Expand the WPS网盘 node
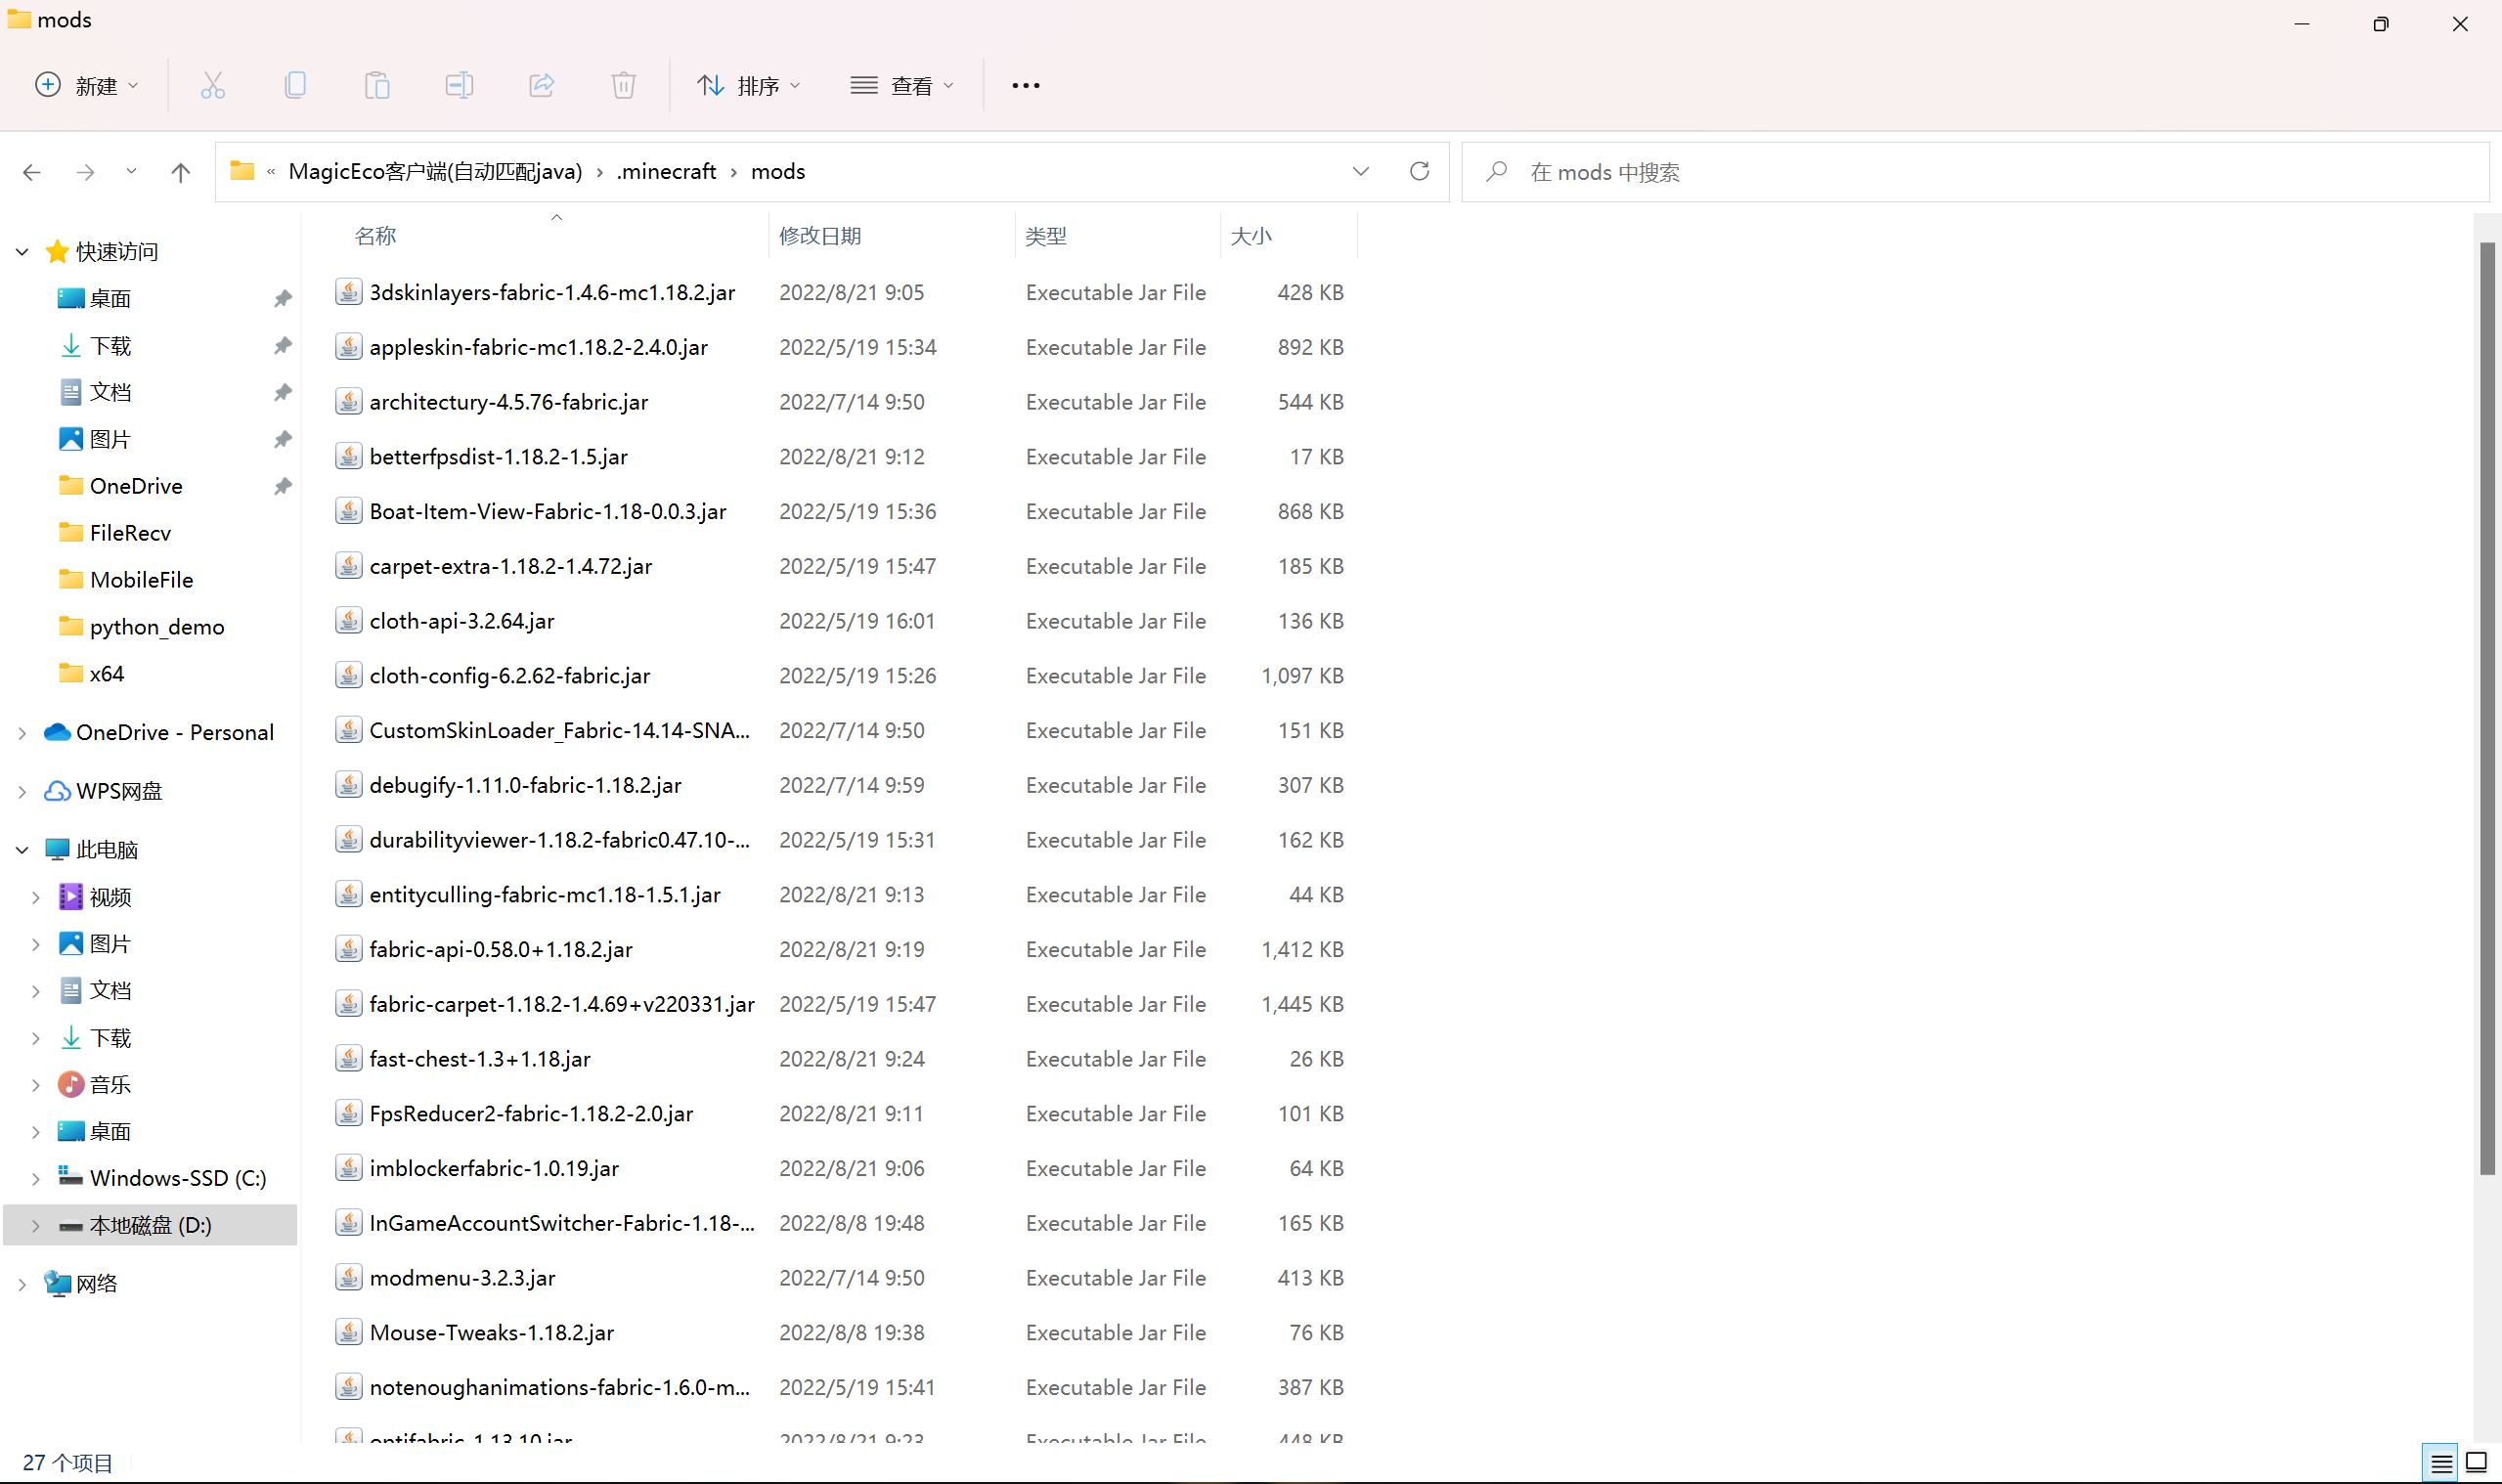Screen dimensions: 2502x1484 tap(22, 792)
